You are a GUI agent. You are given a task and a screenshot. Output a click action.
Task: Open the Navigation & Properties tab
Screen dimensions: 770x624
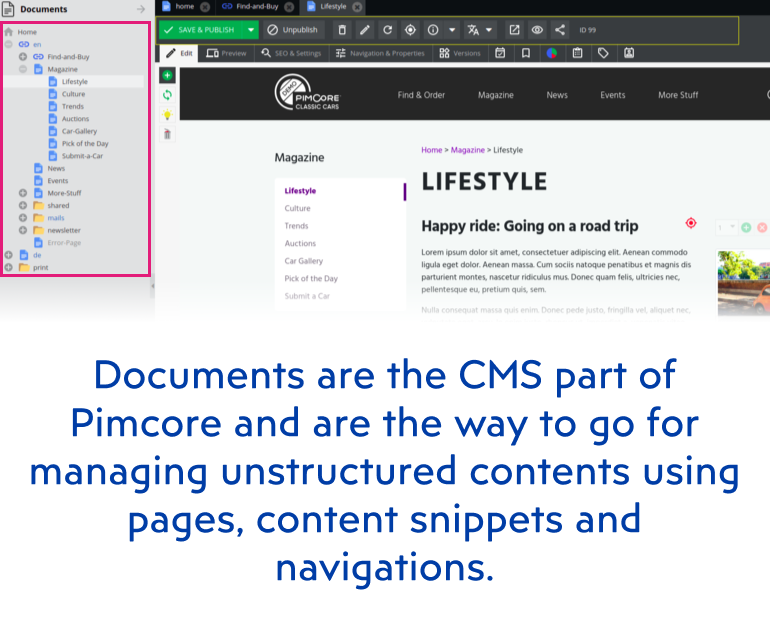381,53
